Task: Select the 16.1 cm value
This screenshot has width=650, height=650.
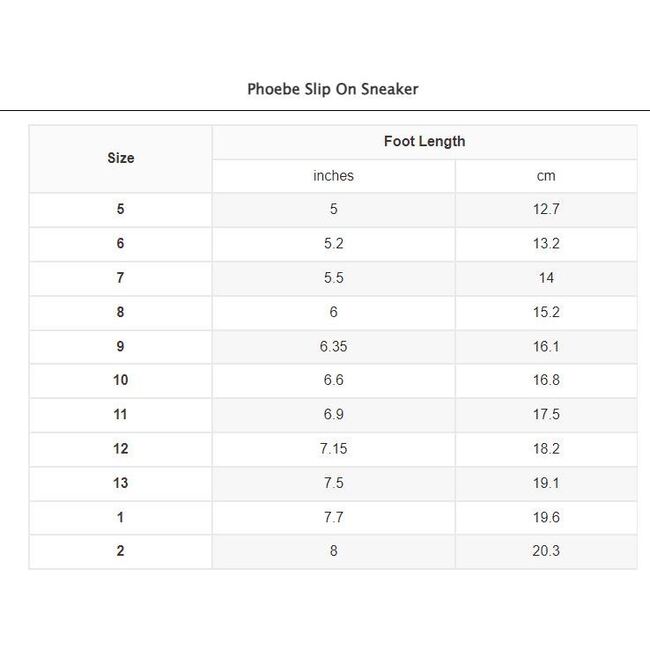Action: tap(546, 346)
